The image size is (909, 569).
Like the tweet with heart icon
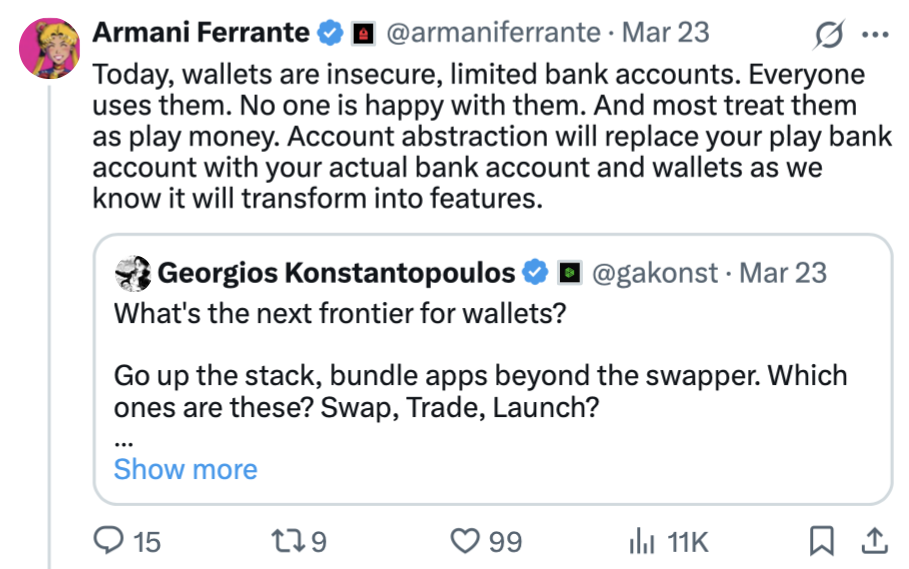click(x=464, y=541)
